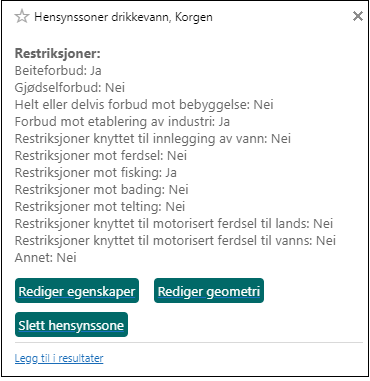This screenshot has width=370, height=381.
Task: Click motorisert ferdsel til lands line
Action: [x=174, y=224]
